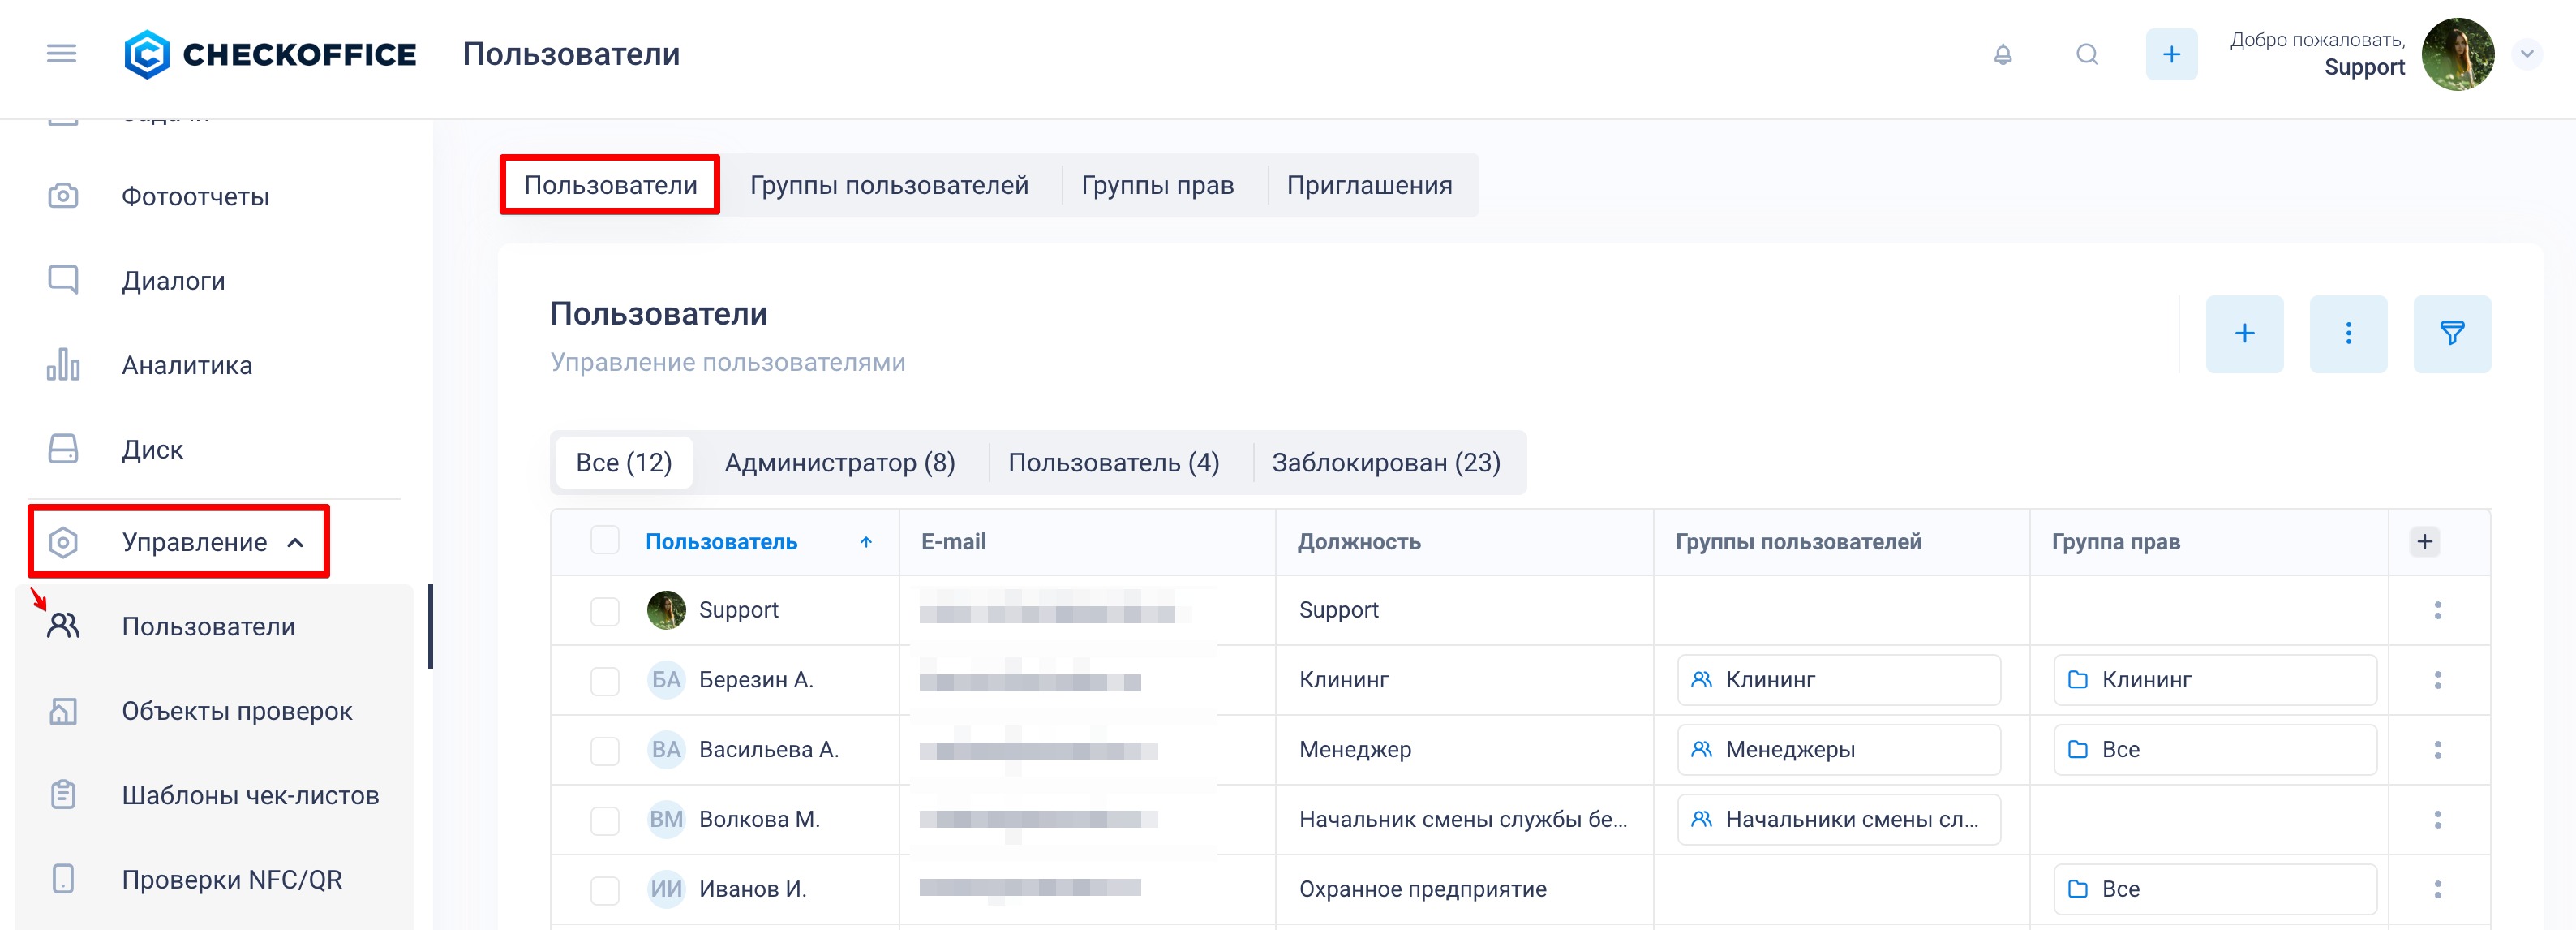The height and width of the screenshot is (930, 2576).
Task: Open the search magnifier icon
Action: click(2086, 54)
